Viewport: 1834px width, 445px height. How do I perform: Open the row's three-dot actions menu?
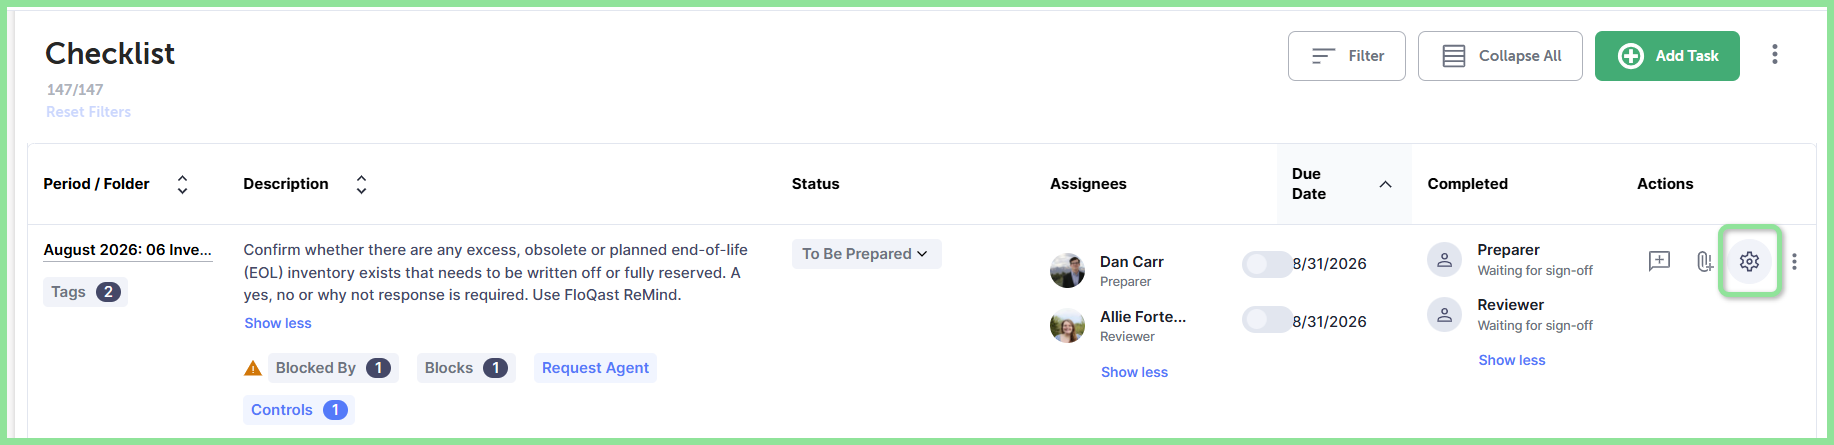coord(1794,261)
